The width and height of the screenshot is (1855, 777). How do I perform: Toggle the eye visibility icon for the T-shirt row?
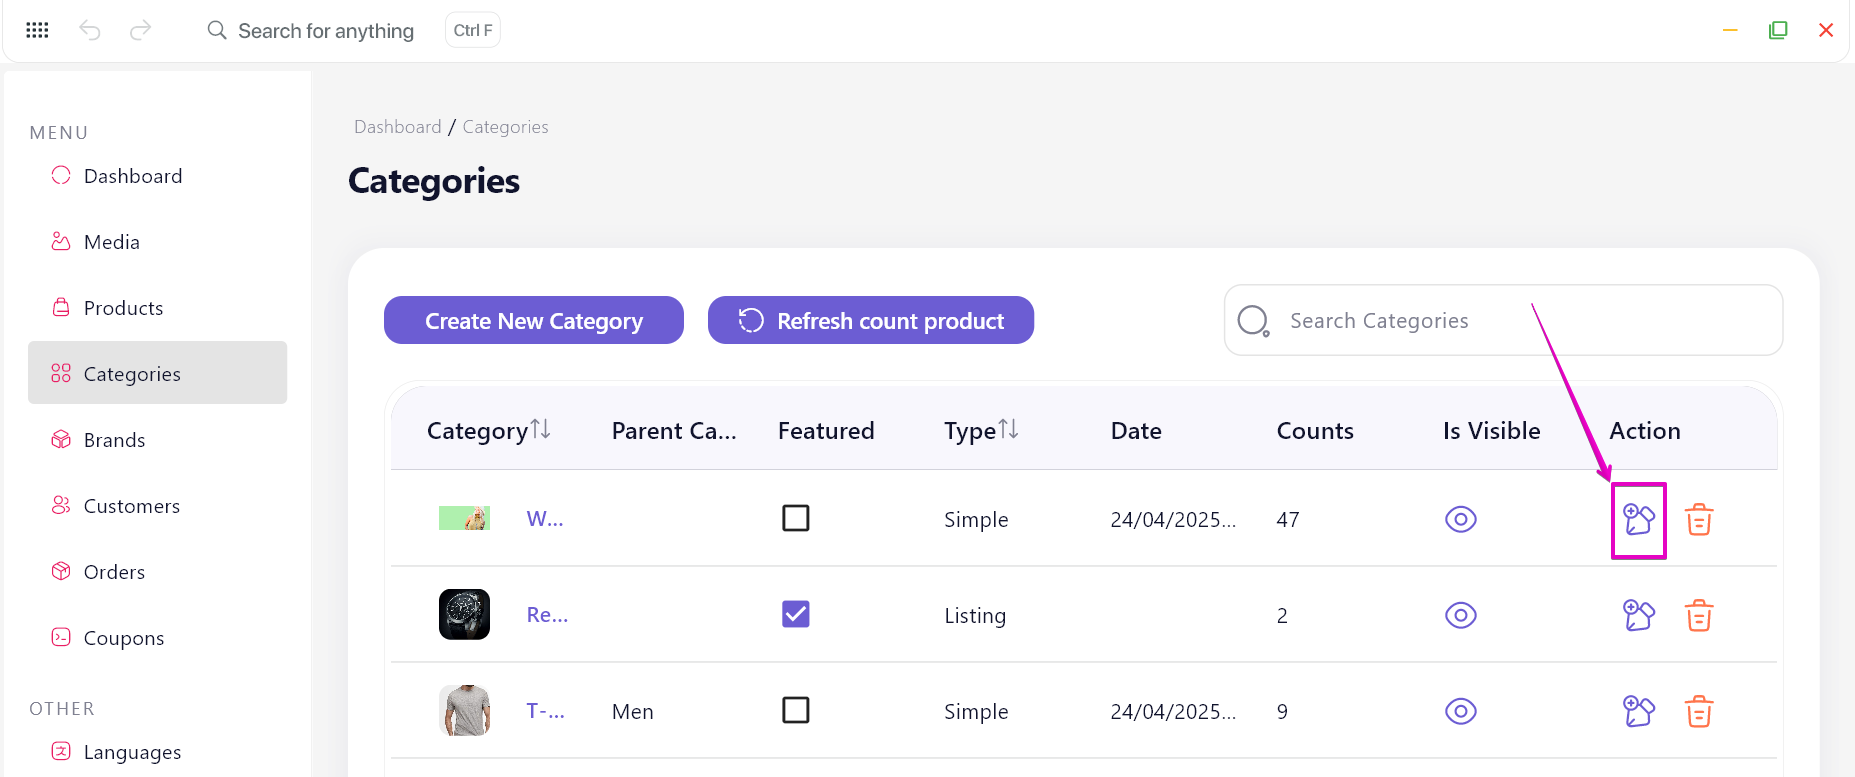point(1461,711)
